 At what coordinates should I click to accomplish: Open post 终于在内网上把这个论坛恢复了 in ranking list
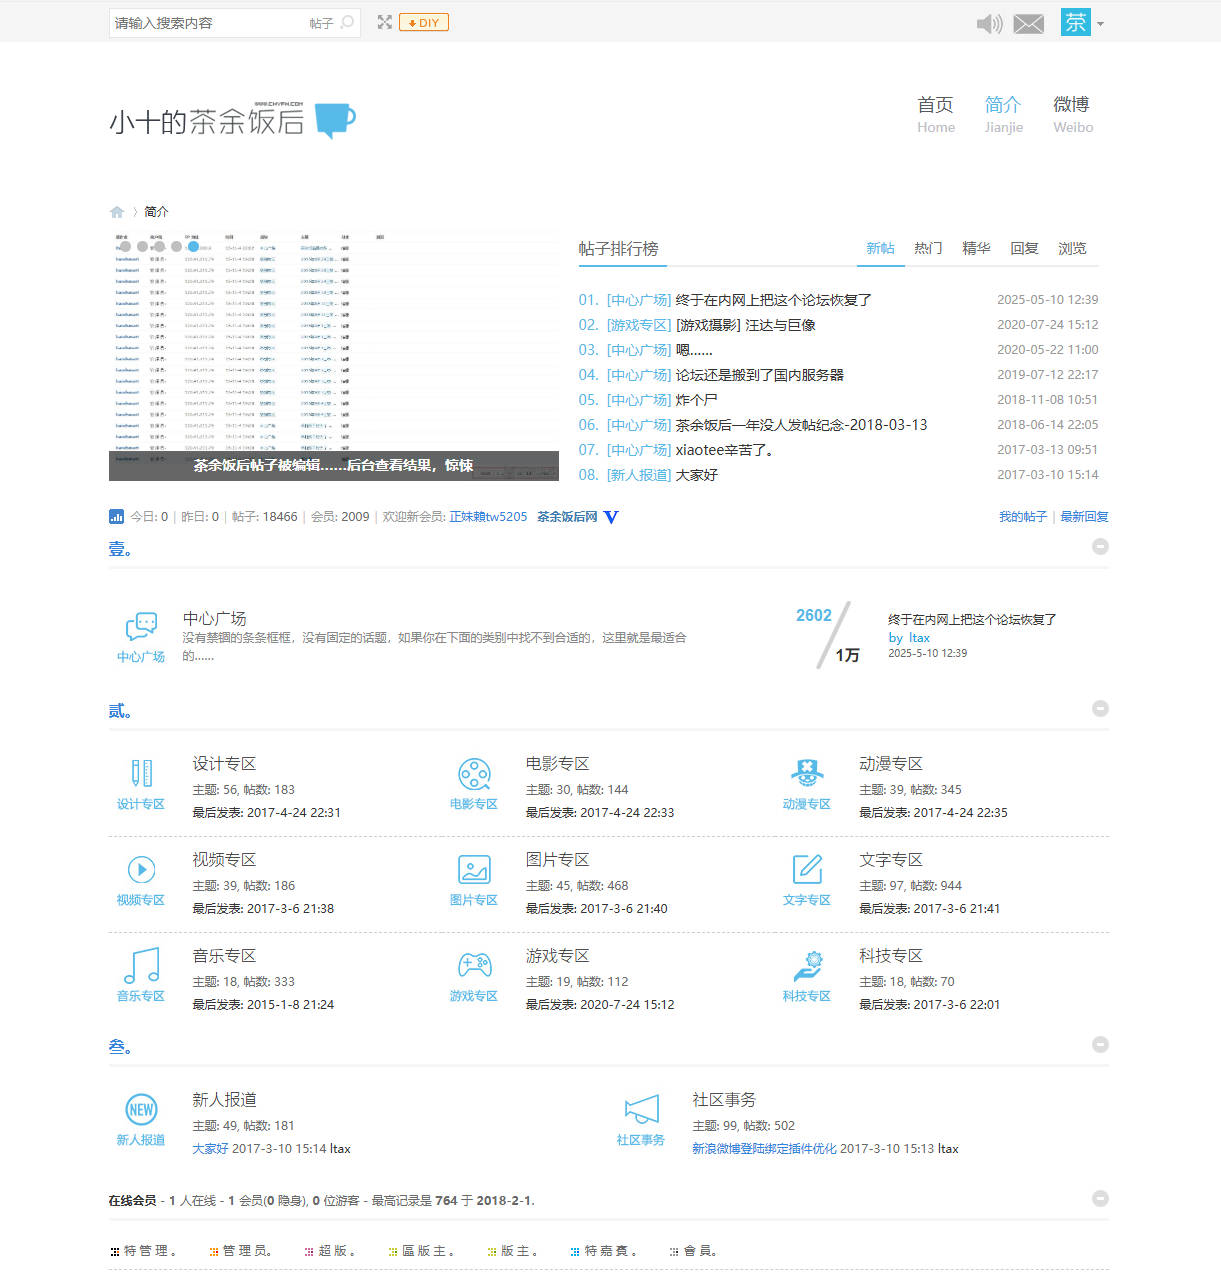pyautogui.click(x=774, y=300)
